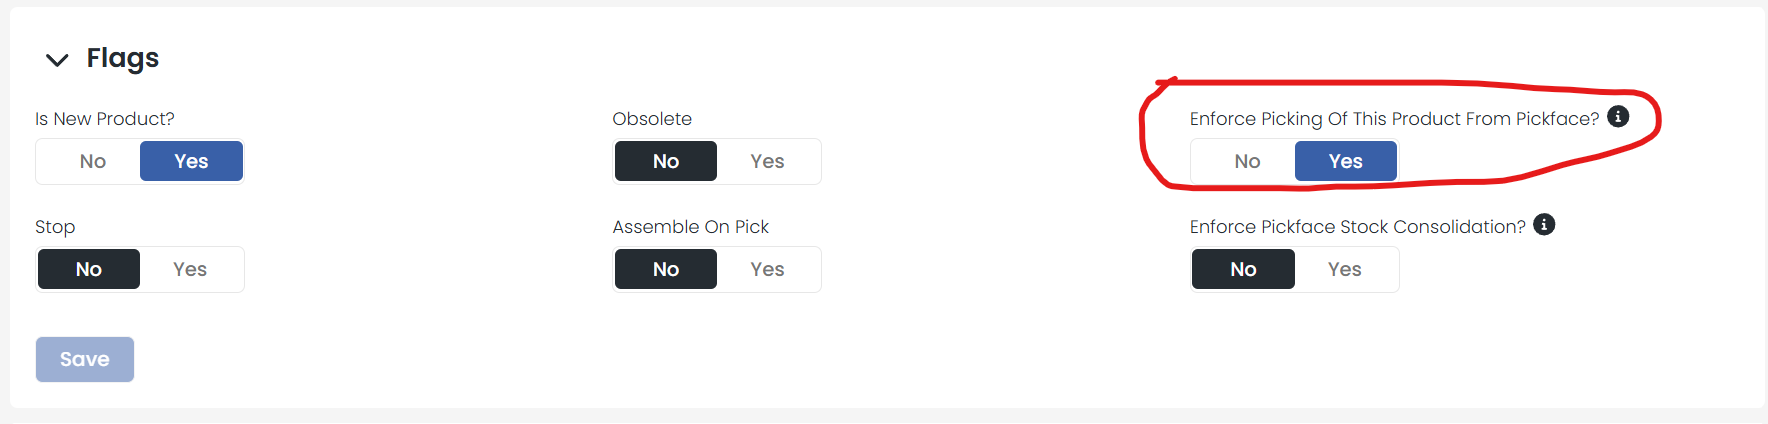Collapse the Flags section chevron
Screen dimensions: 1768x424
pyautogui.click(x=57, y=60)
